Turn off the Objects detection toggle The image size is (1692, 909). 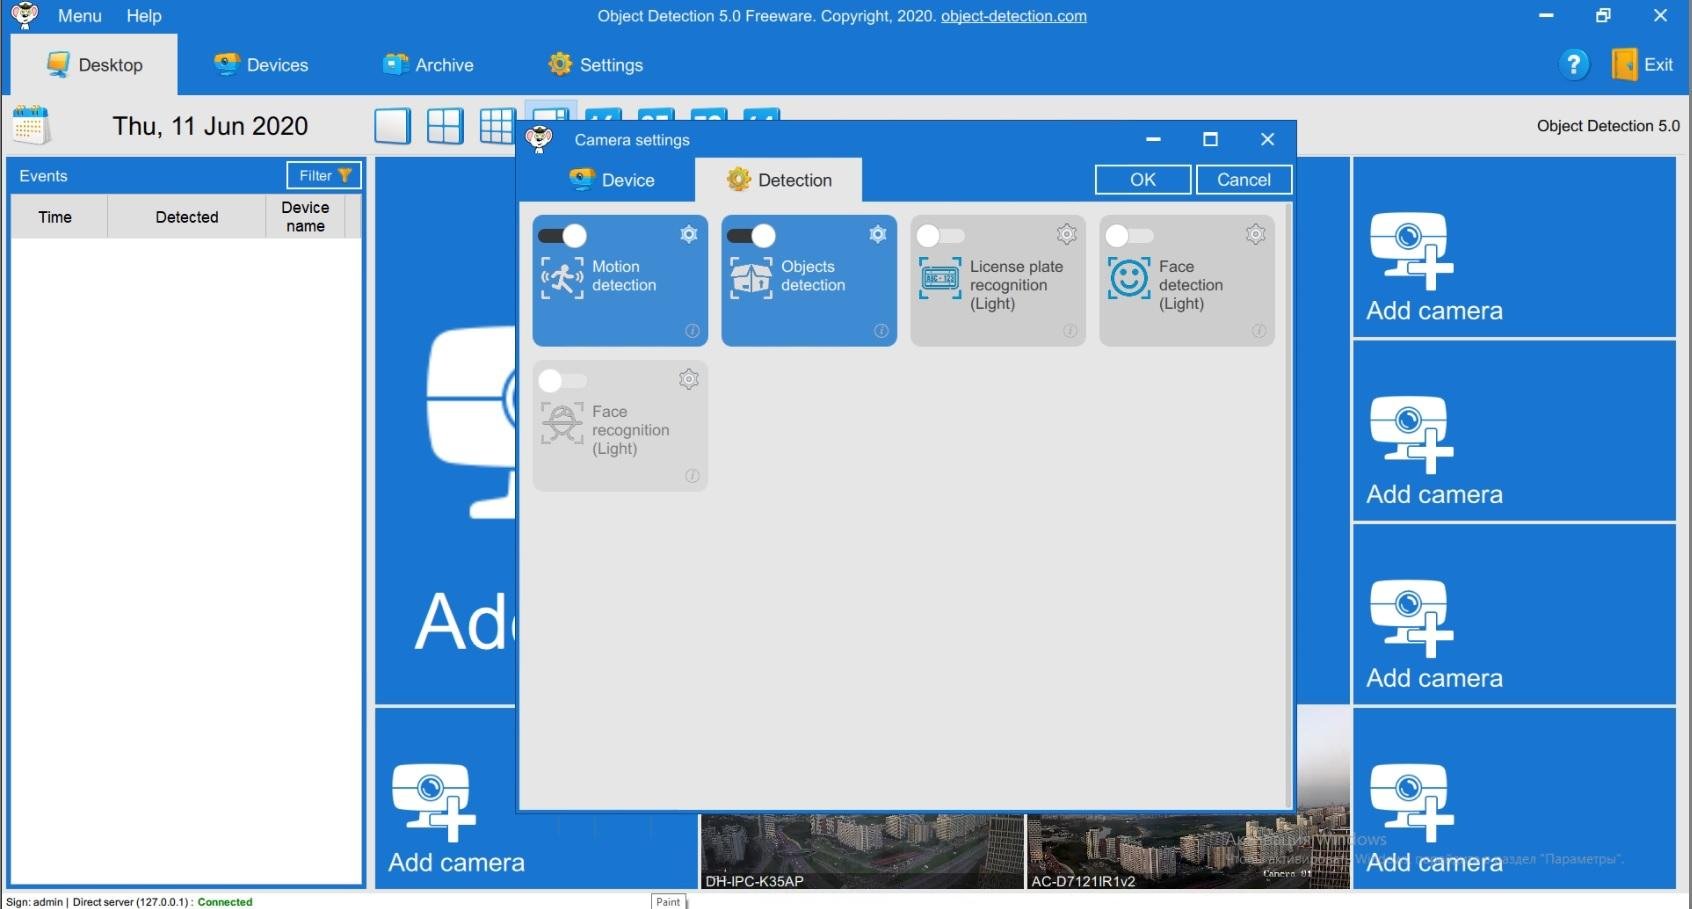coord(751,236)
